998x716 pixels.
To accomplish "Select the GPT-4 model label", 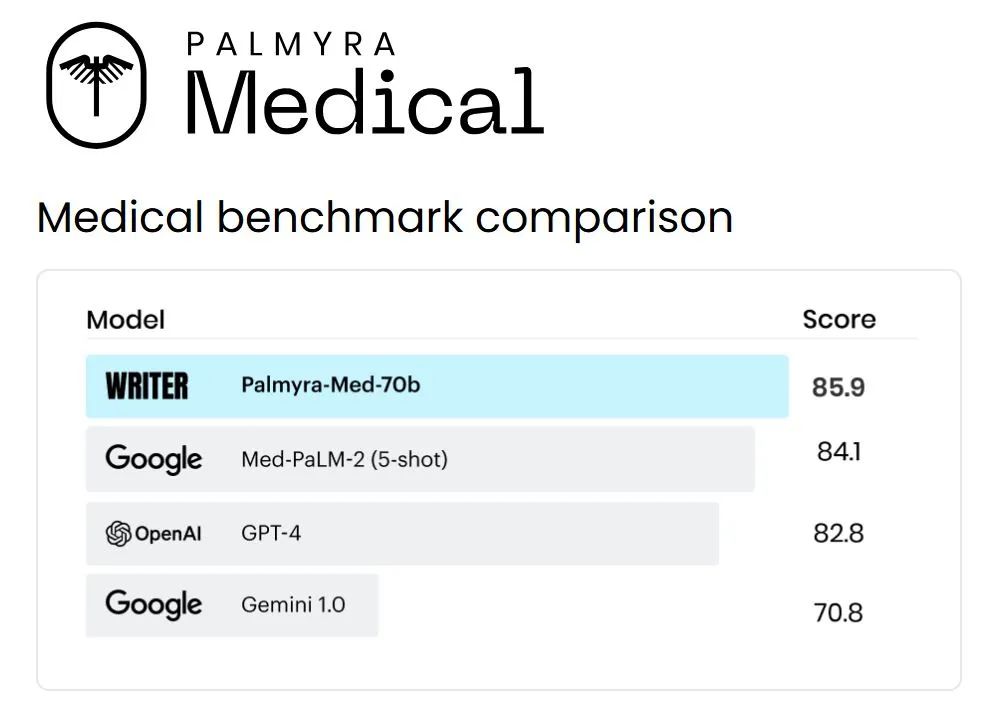I will click(271, 533).
